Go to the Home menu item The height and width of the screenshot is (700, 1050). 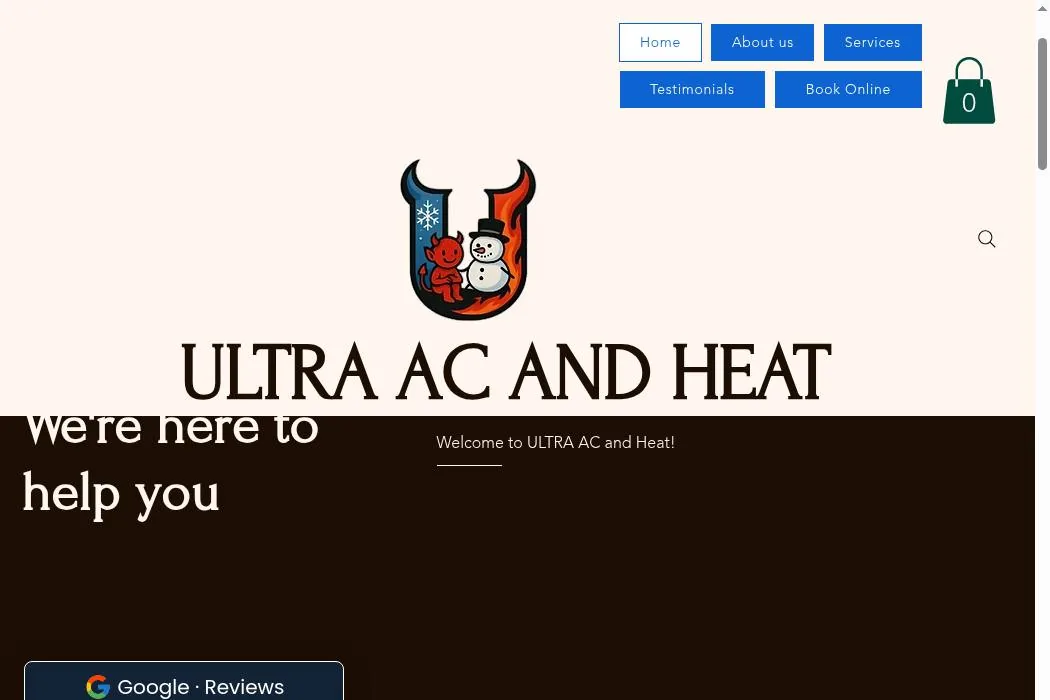(x=660, y=42)
